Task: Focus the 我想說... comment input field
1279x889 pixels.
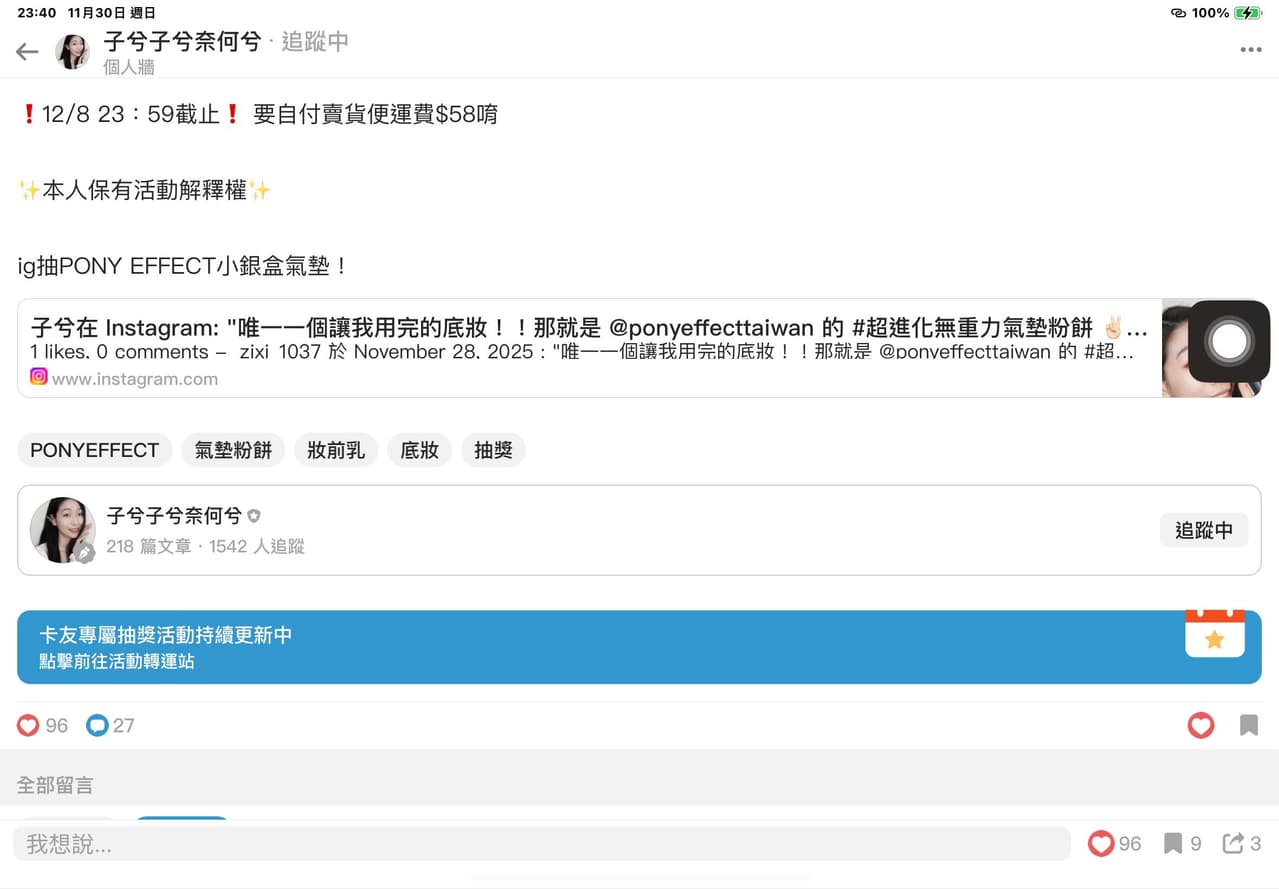Action: tap(541, 844)
